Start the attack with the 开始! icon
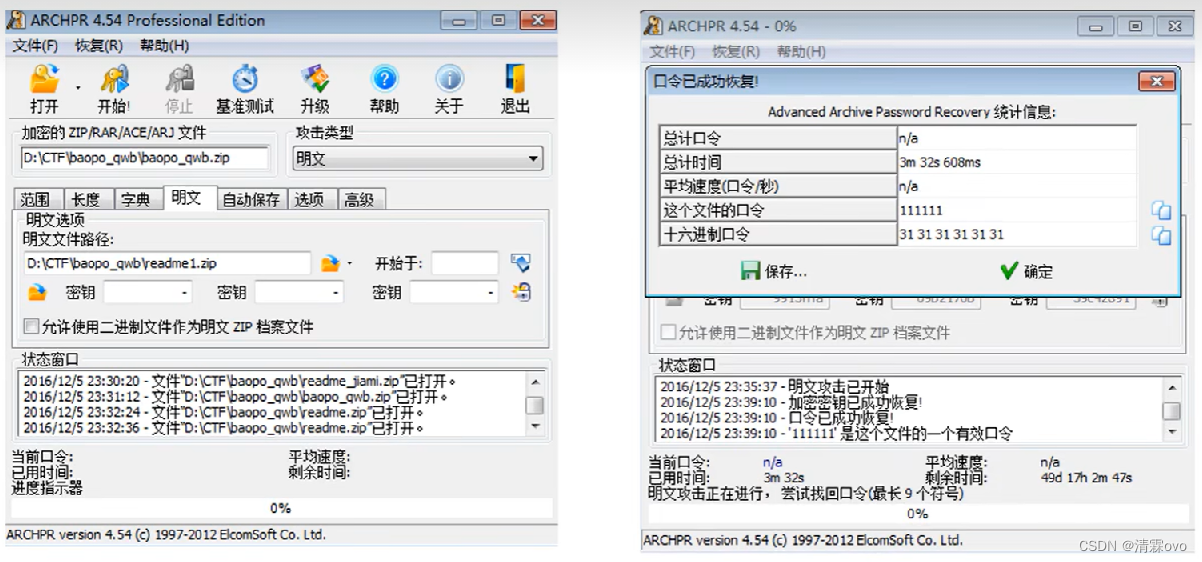1202x562 pixels. 114,79
